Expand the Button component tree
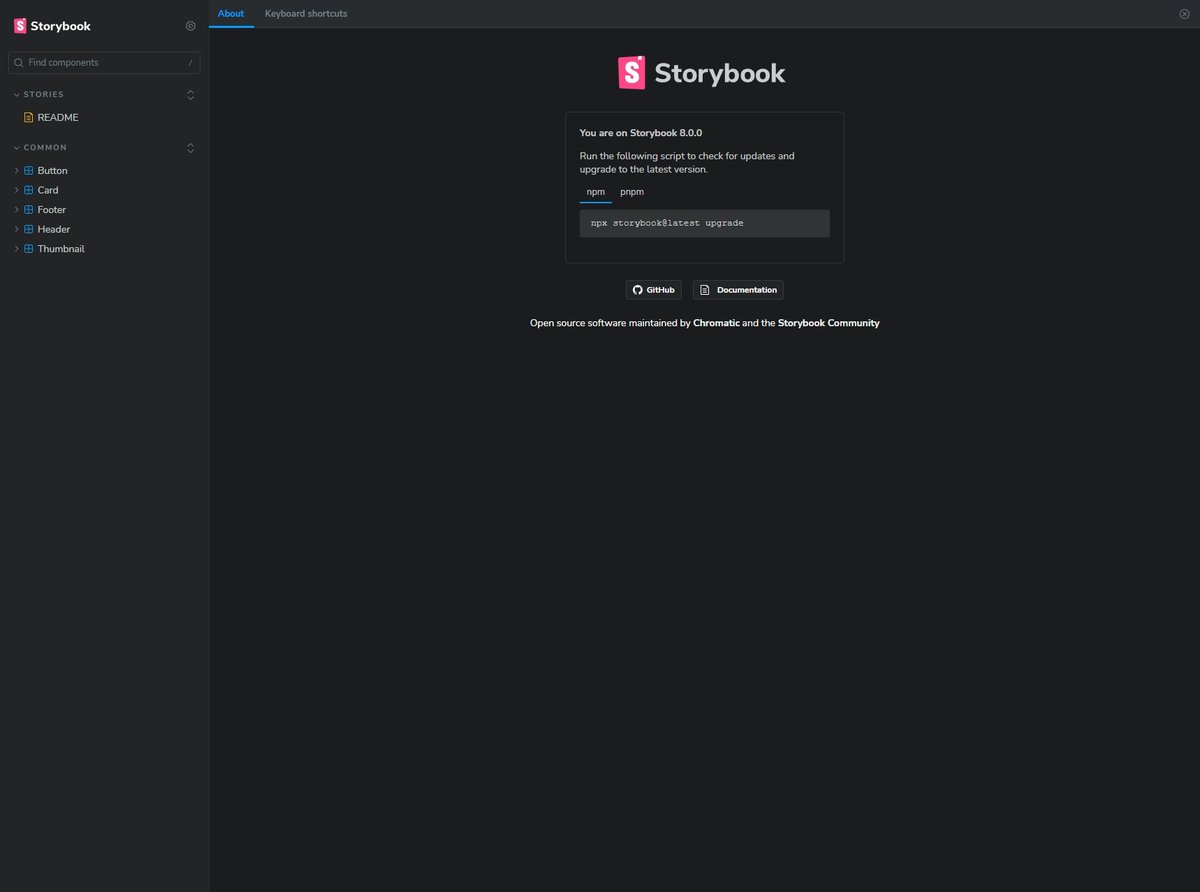The image size is (1200, 892). [16, 171]
